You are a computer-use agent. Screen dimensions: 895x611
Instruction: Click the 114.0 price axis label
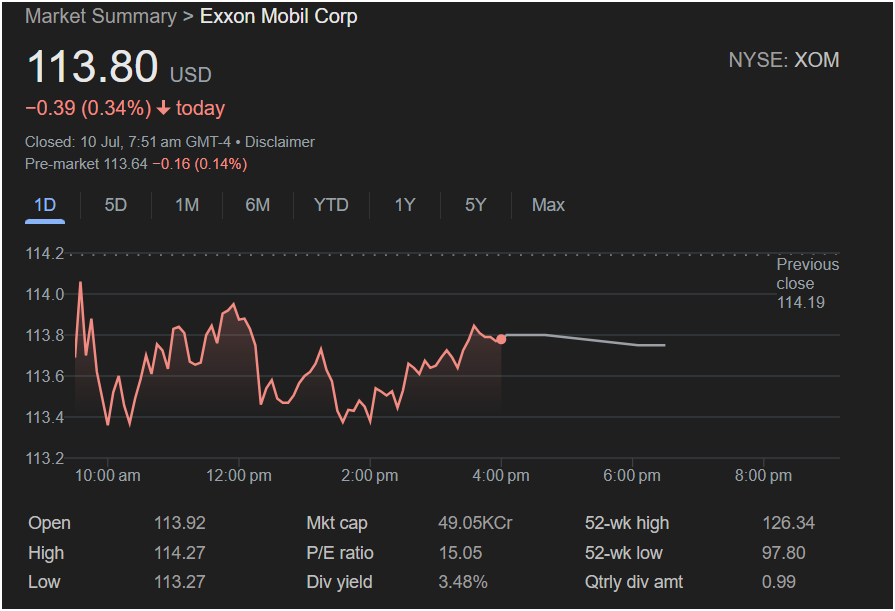45,294
